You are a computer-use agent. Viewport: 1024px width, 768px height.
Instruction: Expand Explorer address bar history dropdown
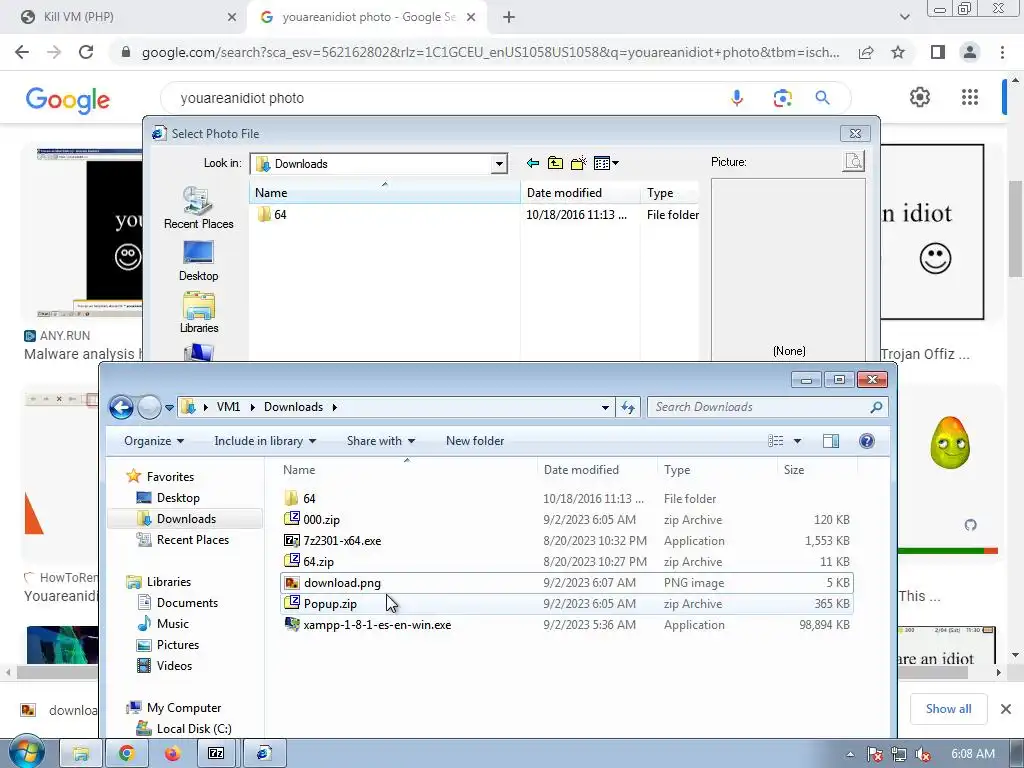605,408
